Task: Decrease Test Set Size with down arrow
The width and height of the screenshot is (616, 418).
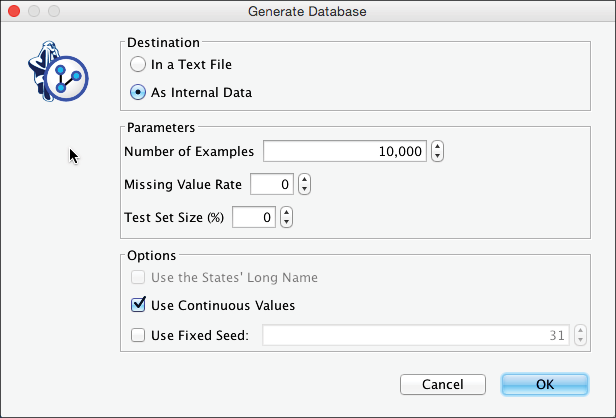Action: (287, 222)
